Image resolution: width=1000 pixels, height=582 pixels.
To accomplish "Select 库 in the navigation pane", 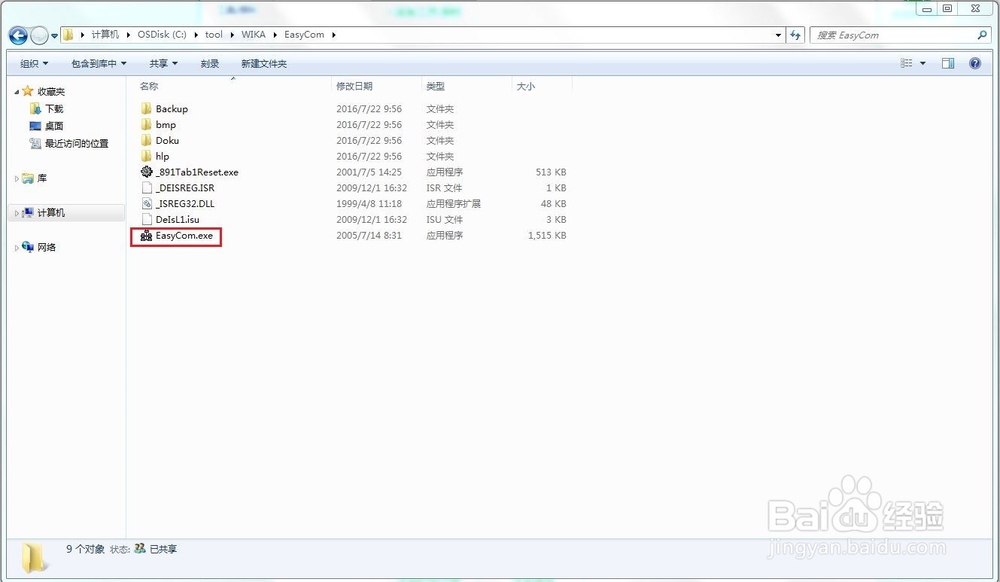I will click(x=42, y=178).
